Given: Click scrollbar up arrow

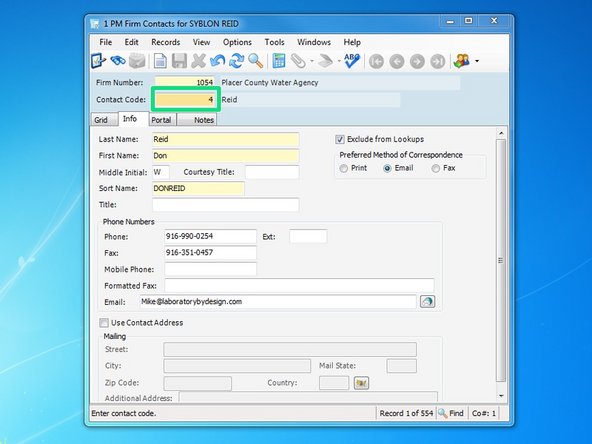Looking at the screenshot, I should [501, 133].
